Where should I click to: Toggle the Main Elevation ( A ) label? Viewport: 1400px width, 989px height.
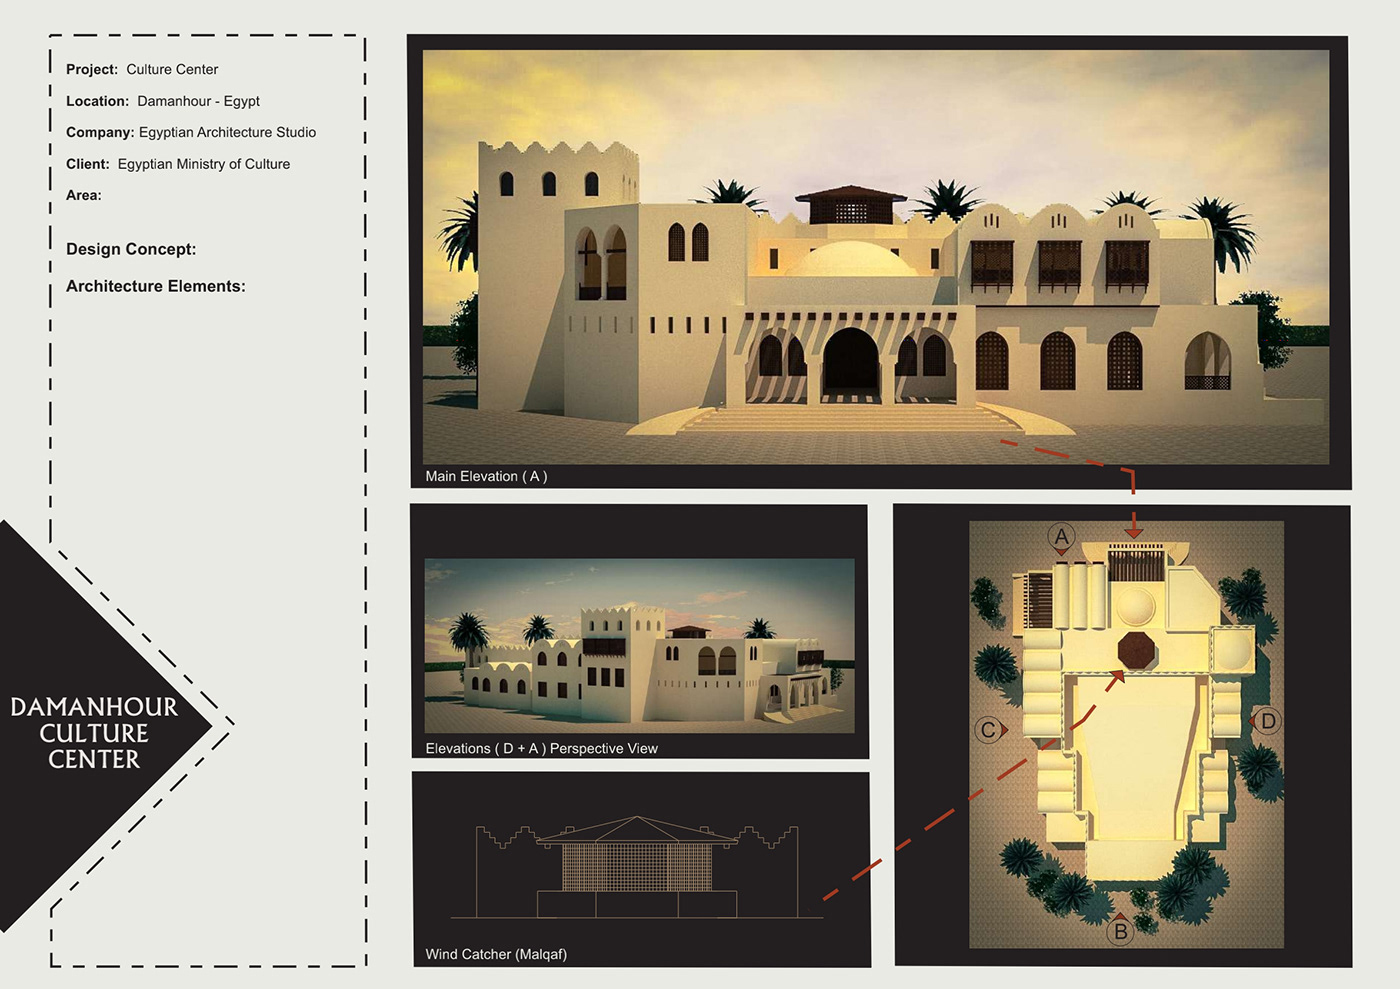pos(487,476)
